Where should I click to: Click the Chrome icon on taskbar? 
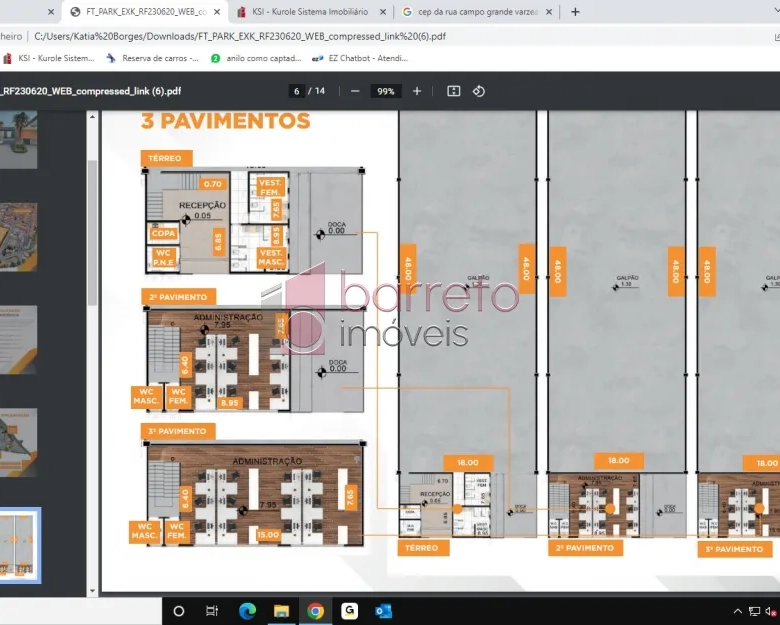315,611
